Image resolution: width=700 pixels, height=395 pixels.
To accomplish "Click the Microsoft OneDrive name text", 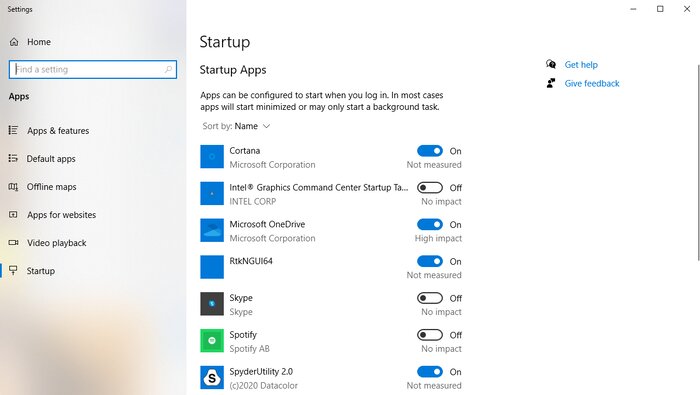I will (x=267, y=225).
